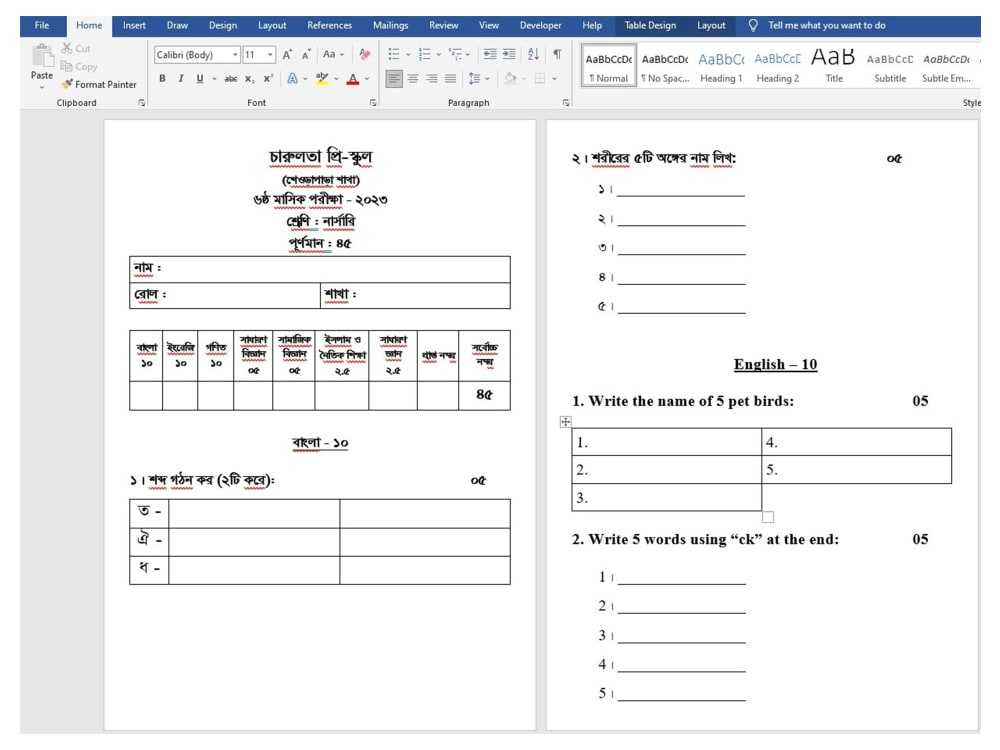Screen dimensions: 1000x750
Task: Click in the Tell me what you want to do box
Action: click(x=827, y=26)
